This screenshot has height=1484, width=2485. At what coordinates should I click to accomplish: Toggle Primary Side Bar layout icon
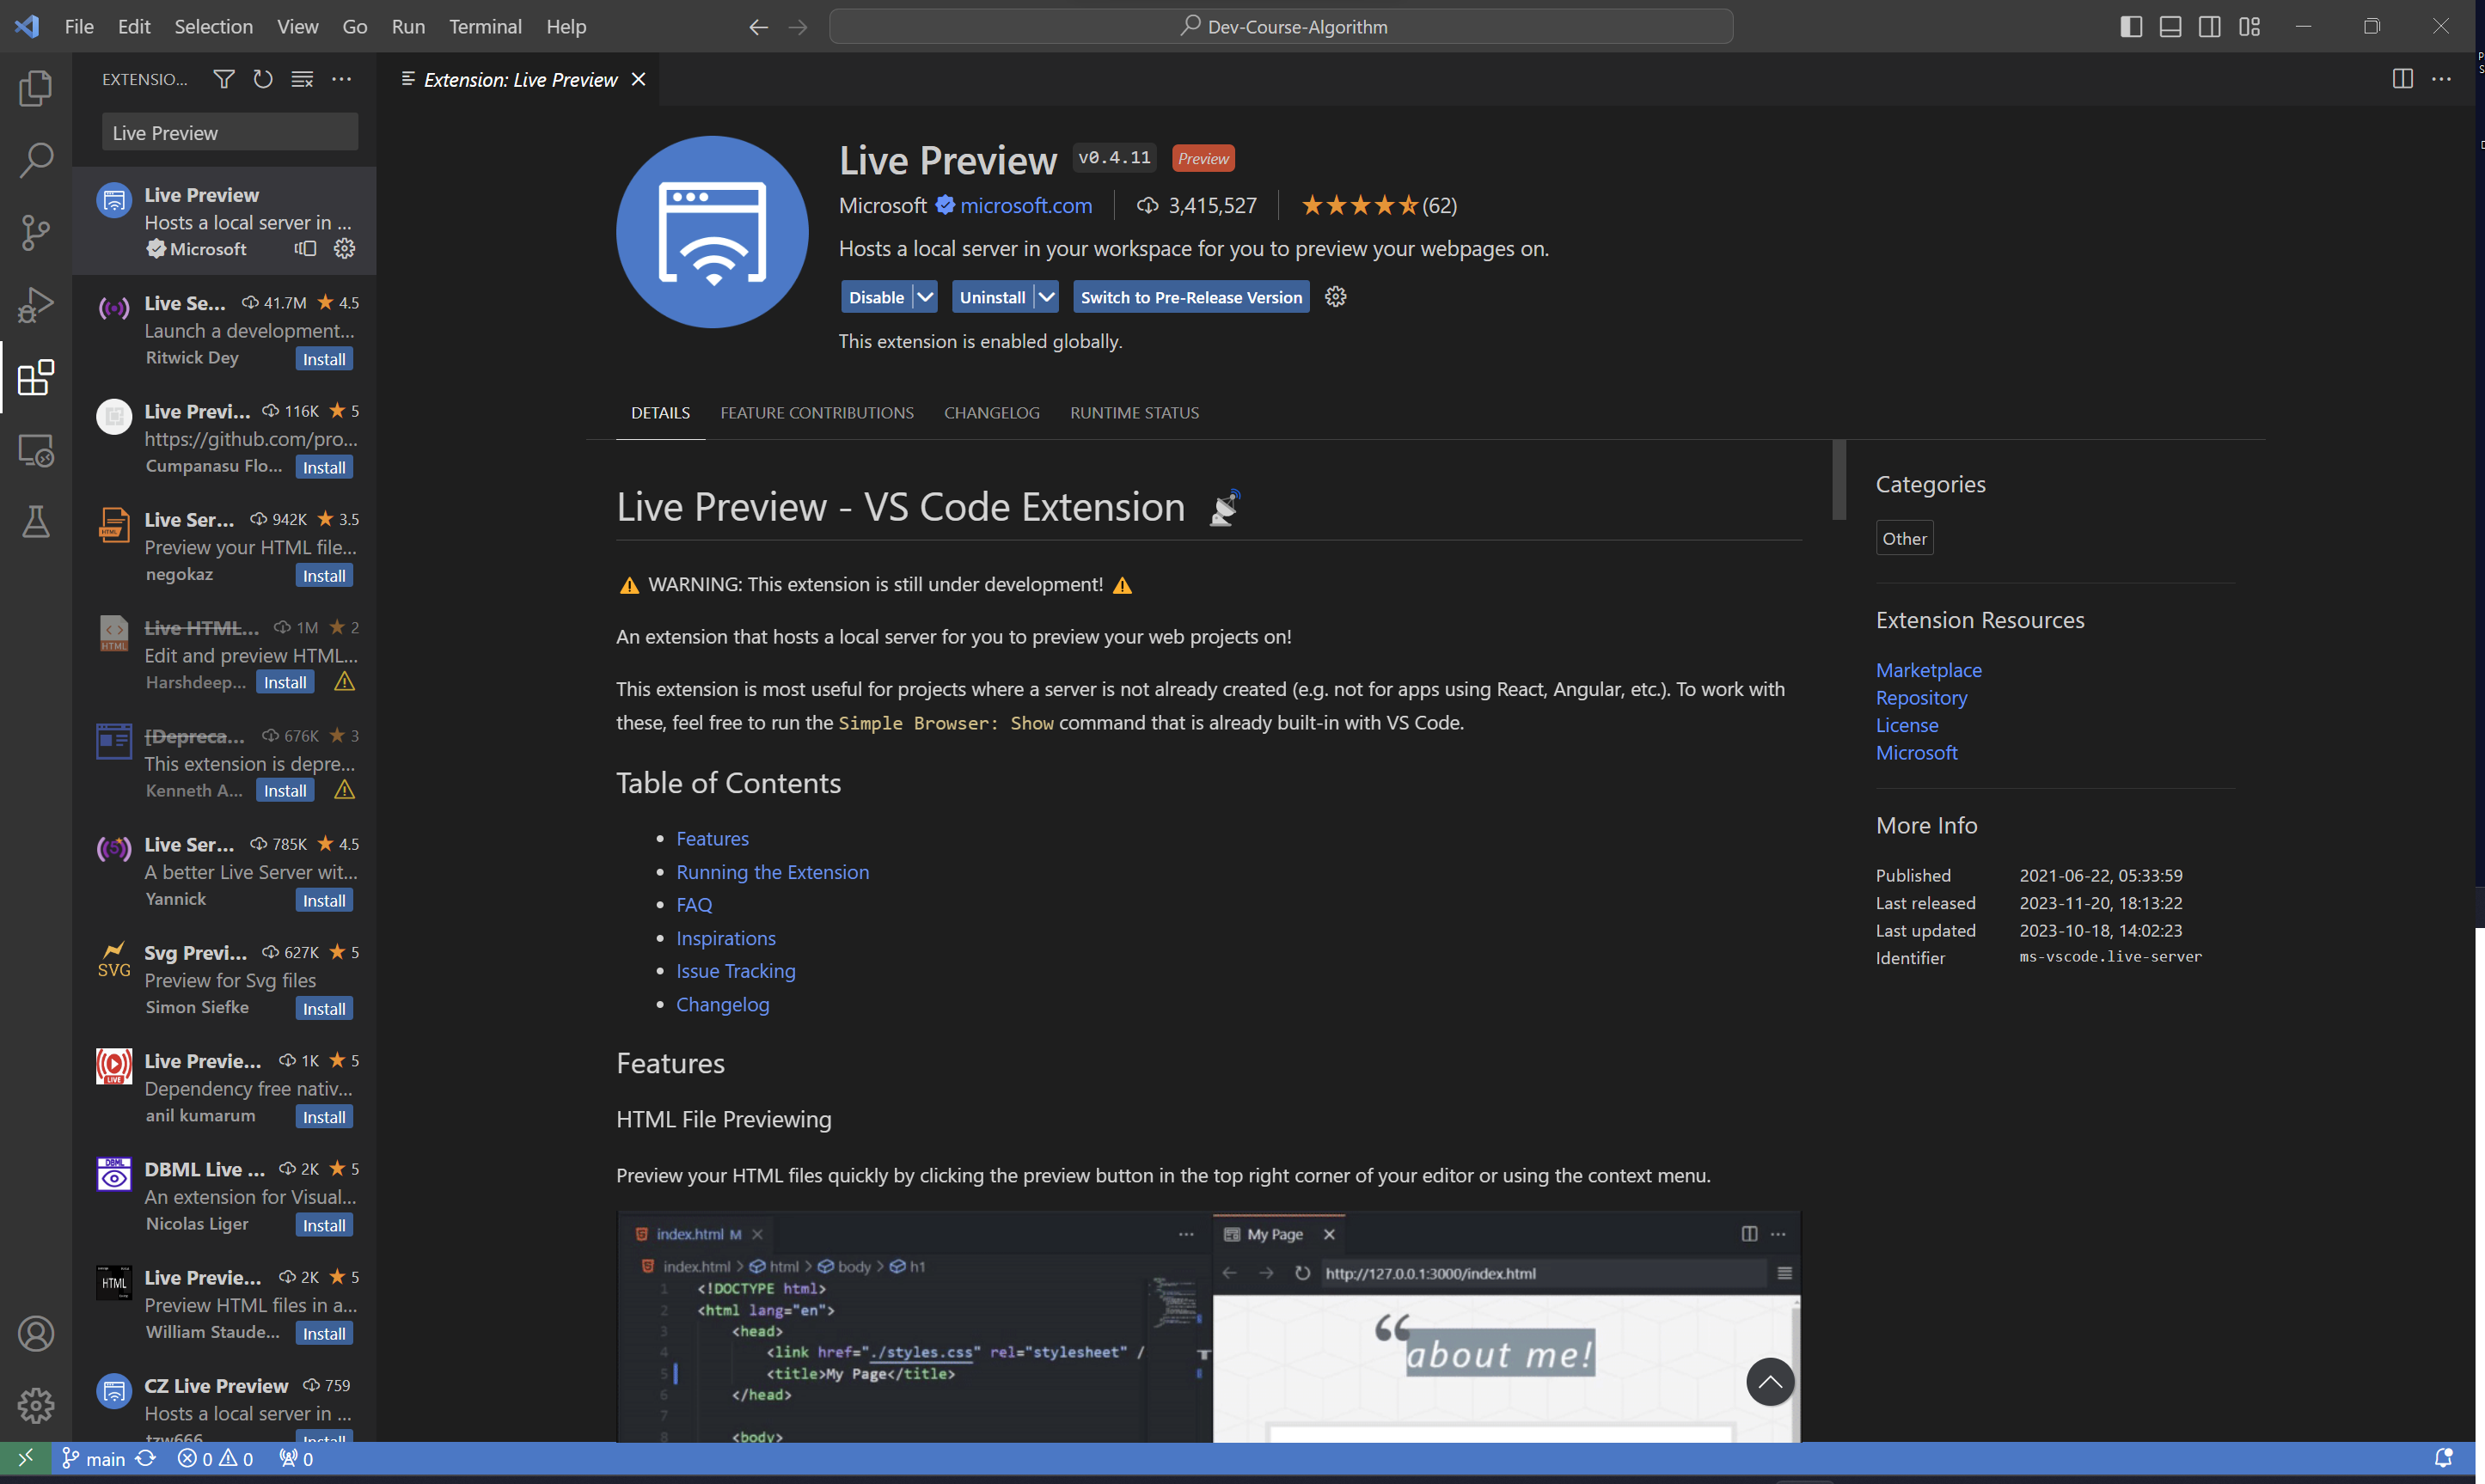click(x=2131, y=27)
